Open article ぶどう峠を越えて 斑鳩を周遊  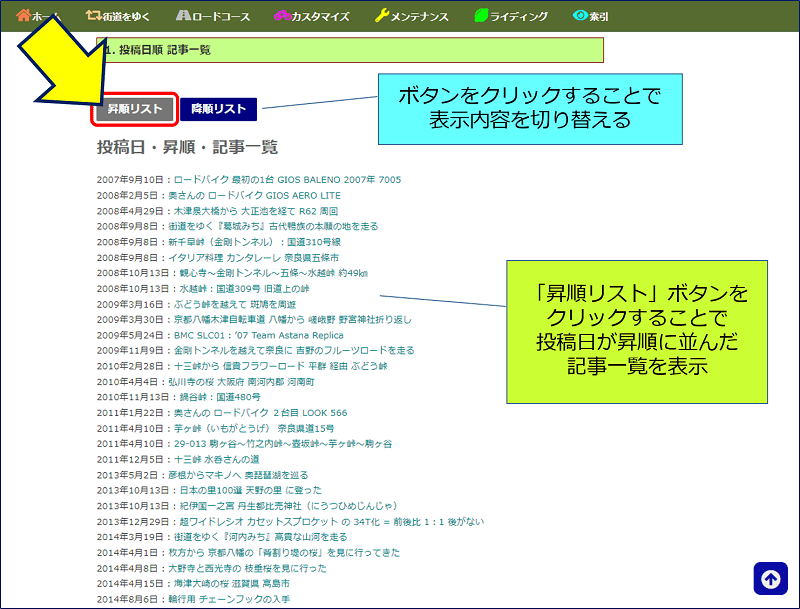pos(235,304)
